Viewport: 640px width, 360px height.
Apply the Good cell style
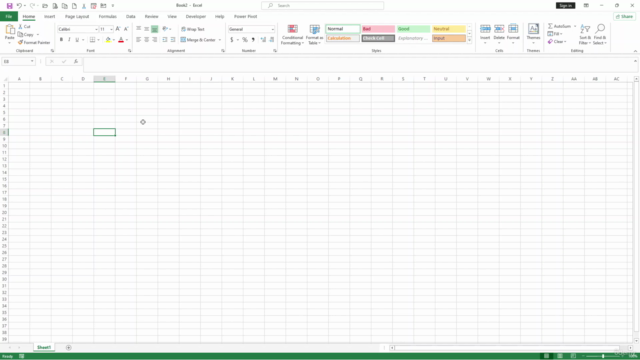413,29
